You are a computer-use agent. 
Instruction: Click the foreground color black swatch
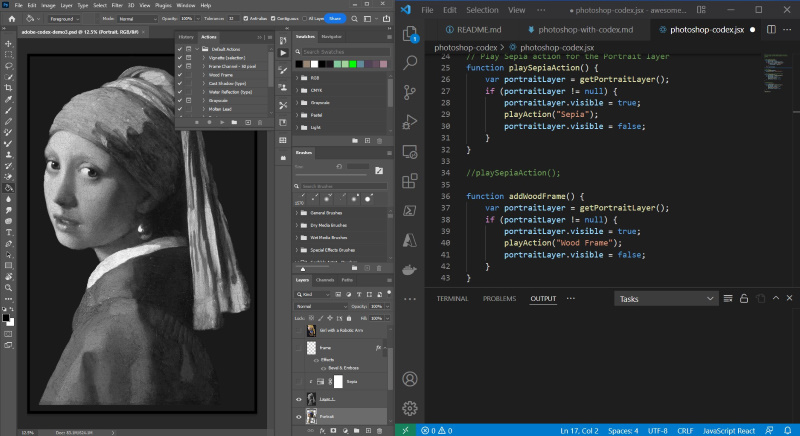coord(6,318)
